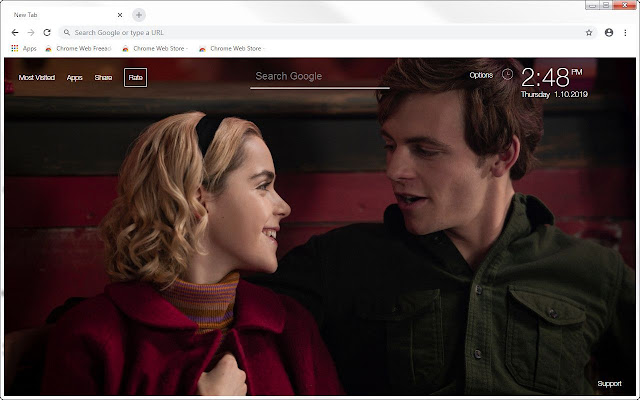Open the Apps bookmark shortcut
The width and height of the screenshot is (640, 400).
pyautogui.click(x=24, y=49)
